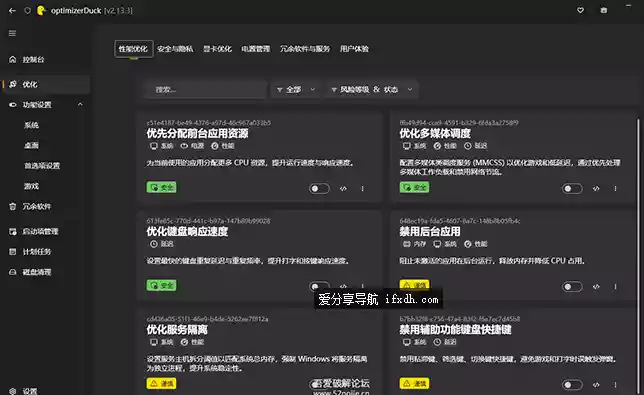Viewport: 644px width, 395px height.
Task: Switch to the 电源管理 tab
Action: (x=256, y=49)
